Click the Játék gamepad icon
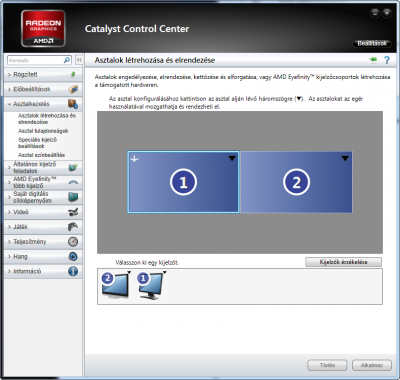The height and width of the screenshot is (380, 400). pyautogui.click(x=73, y=227)
